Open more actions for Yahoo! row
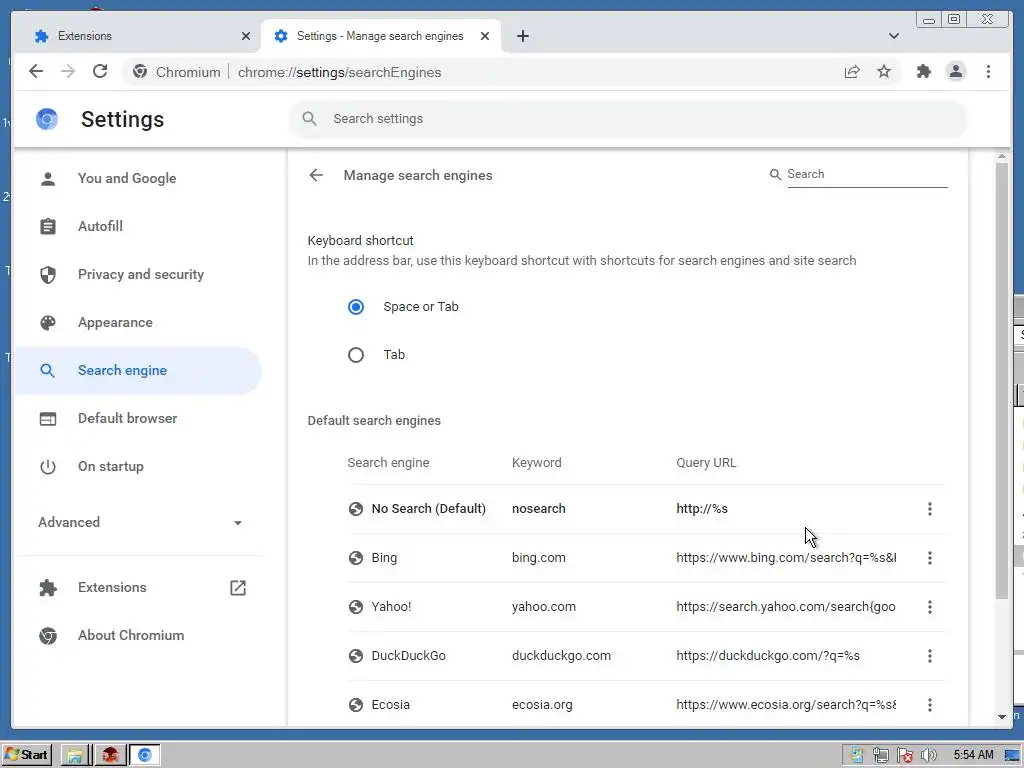The image size is (1024, 768). tap(929, 607)
